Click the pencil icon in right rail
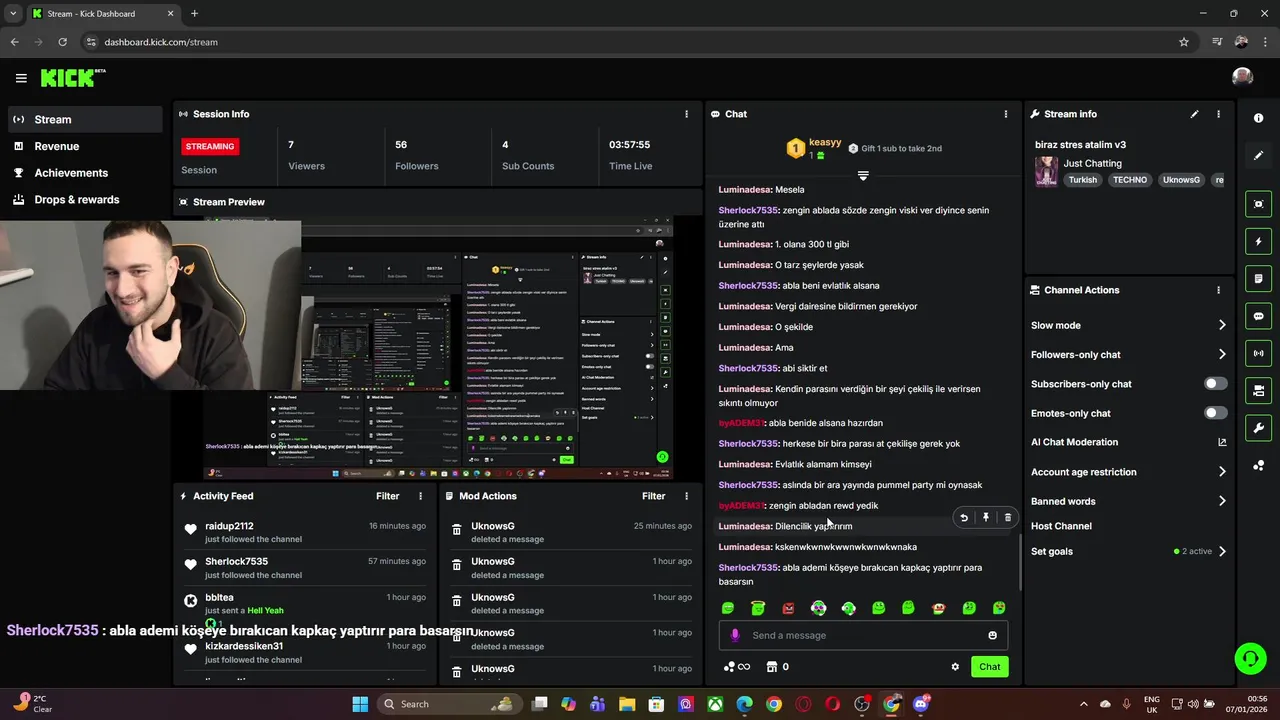Image resolution: width=1280 pixels, height=720 pixels. coord(1258,156)
